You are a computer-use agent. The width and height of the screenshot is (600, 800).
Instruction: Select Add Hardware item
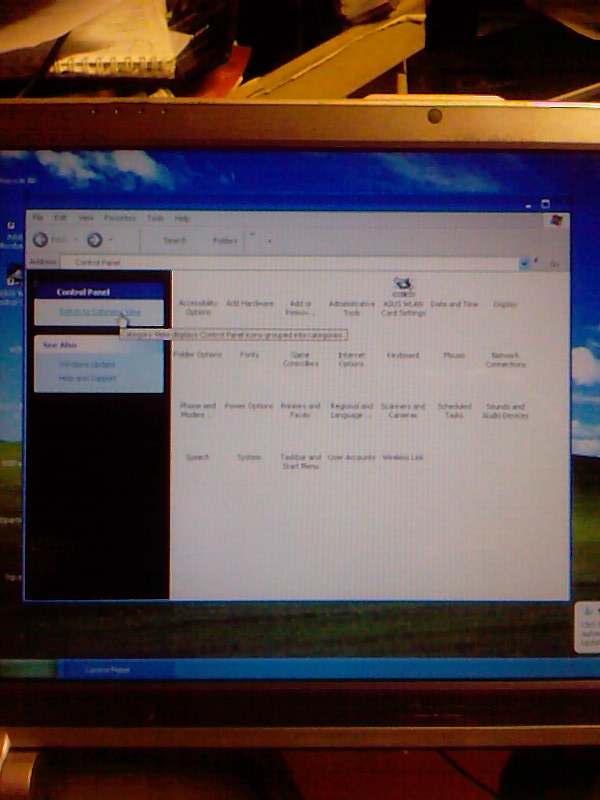(249, 303)
